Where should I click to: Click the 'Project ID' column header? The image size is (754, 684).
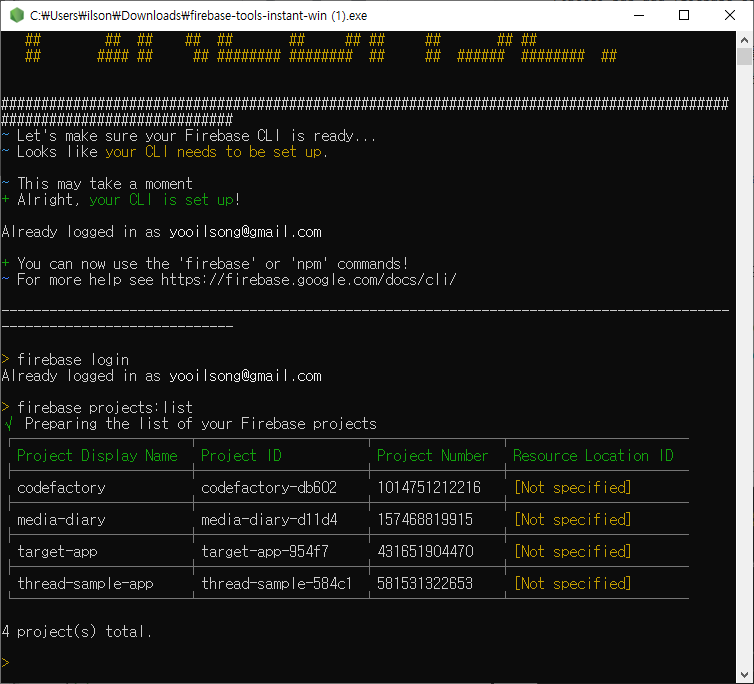click(241, 455)
